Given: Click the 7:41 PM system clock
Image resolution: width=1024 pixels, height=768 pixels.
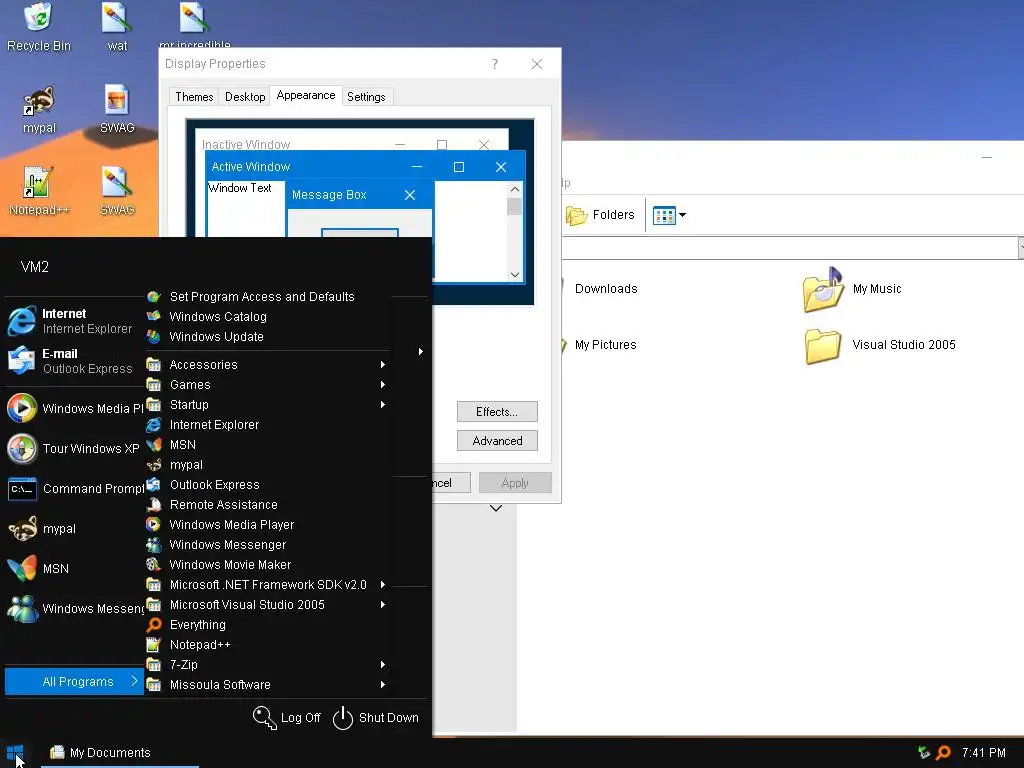Looking at the screenshot, I should click(x=984, y=753).
